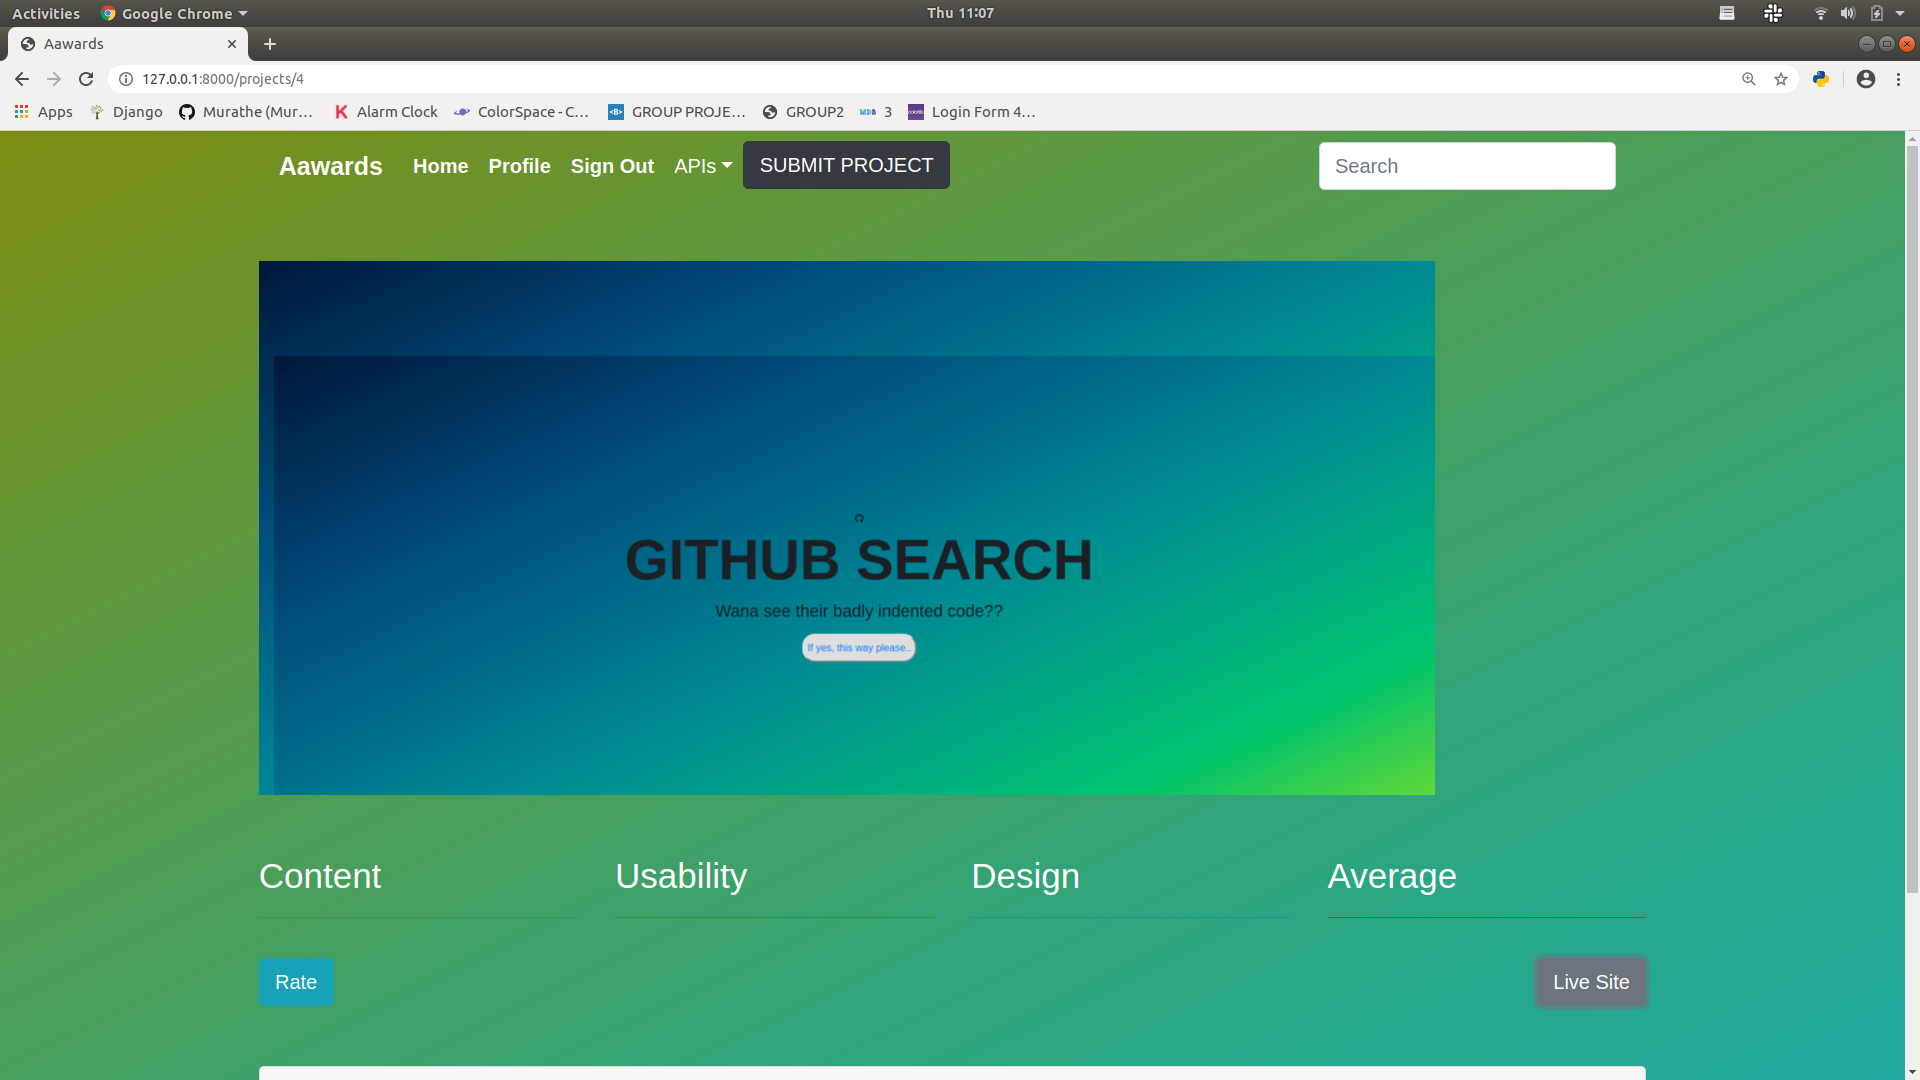Reload the current page
The height and width of the screenshot is (1080, 1920).
click(x=86, y=79)
